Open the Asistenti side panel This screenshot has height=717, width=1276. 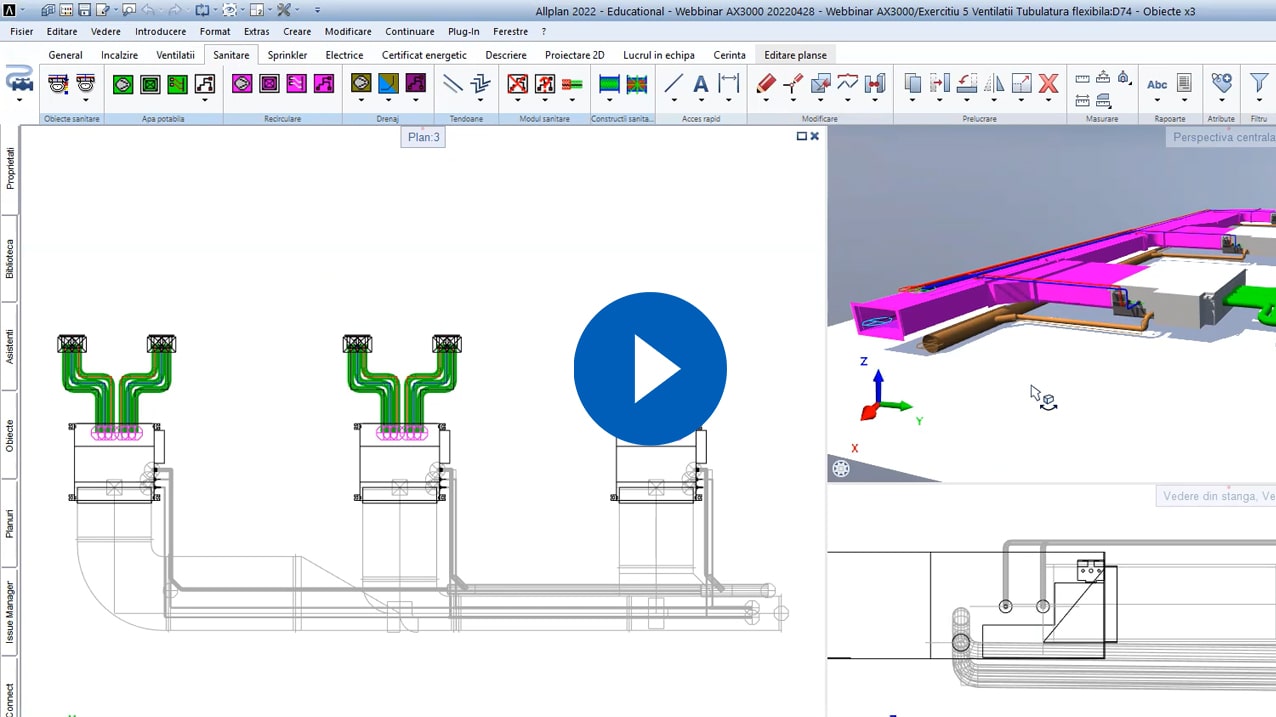[x=10, y=347]
